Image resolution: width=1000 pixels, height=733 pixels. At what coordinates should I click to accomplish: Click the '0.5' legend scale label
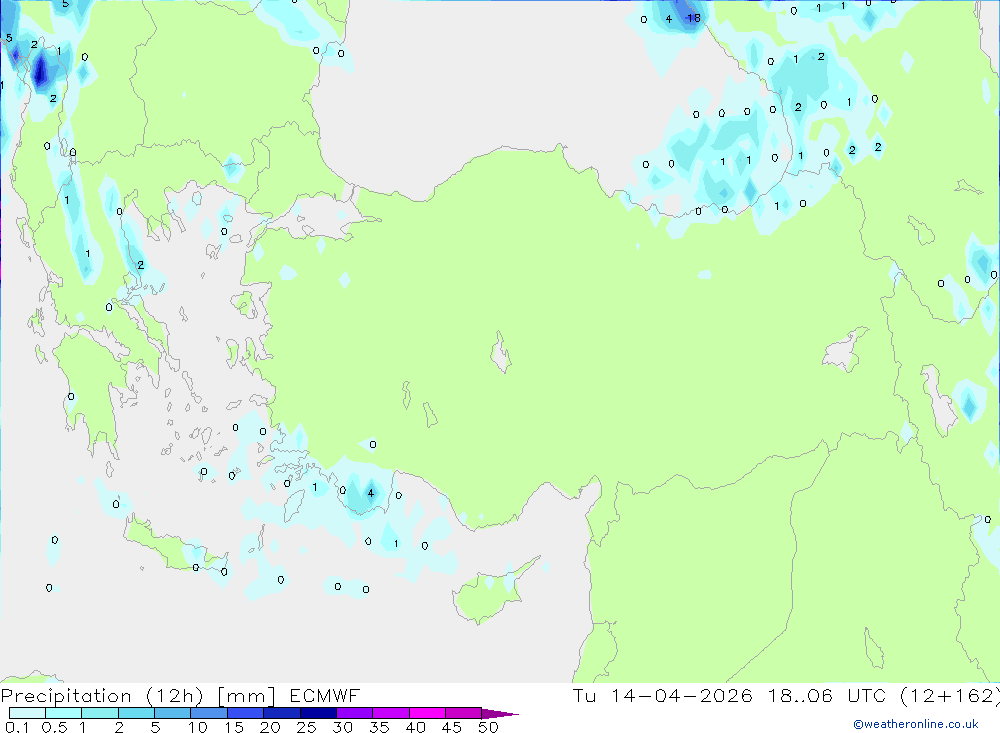[54, 727]
